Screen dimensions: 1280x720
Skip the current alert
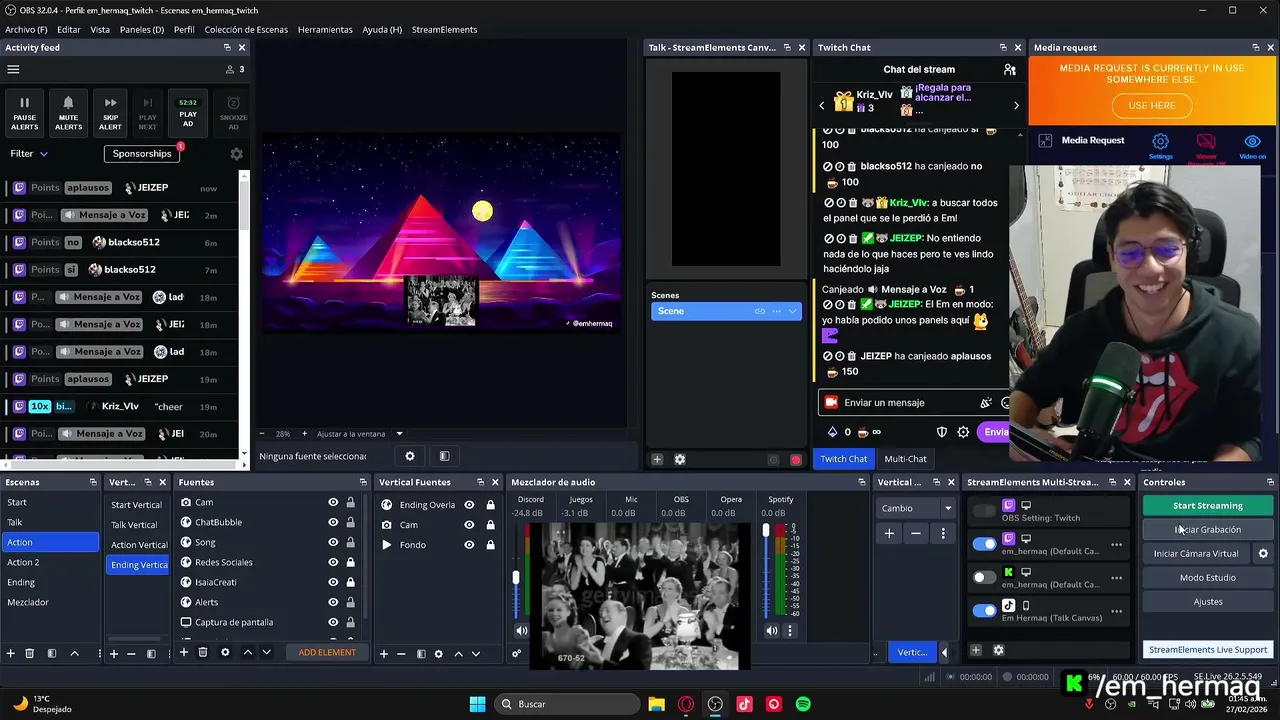[110, 114]
